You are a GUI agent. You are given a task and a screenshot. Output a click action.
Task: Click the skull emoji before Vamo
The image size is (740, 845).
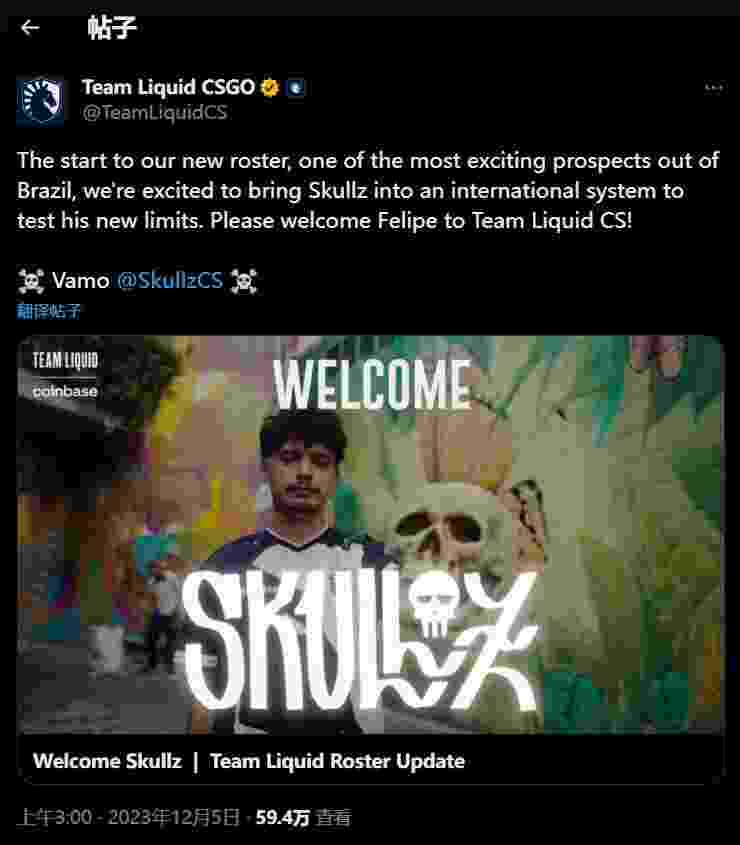pyautogui.click(x=31, y=281)
